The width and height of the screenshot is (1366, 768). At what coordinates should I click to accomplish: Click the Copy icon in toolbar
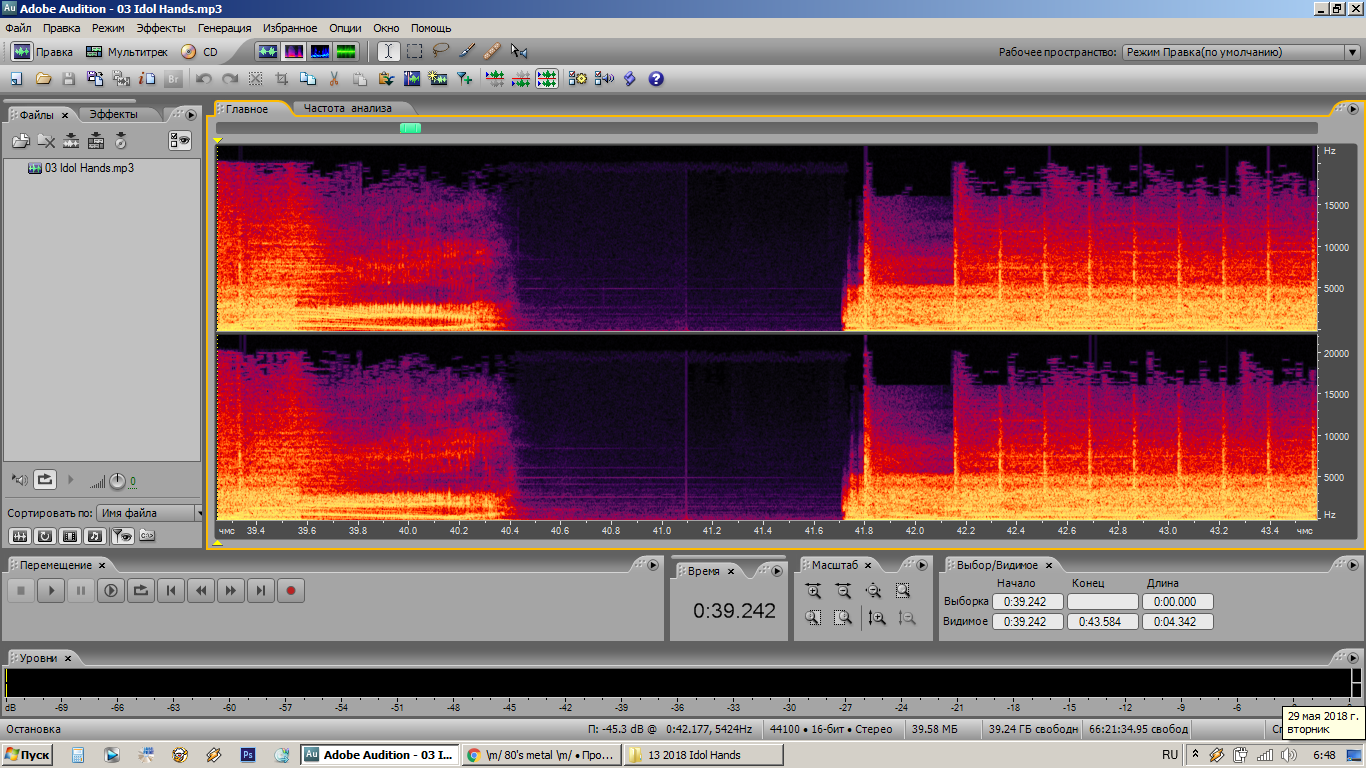pos(308,78)
